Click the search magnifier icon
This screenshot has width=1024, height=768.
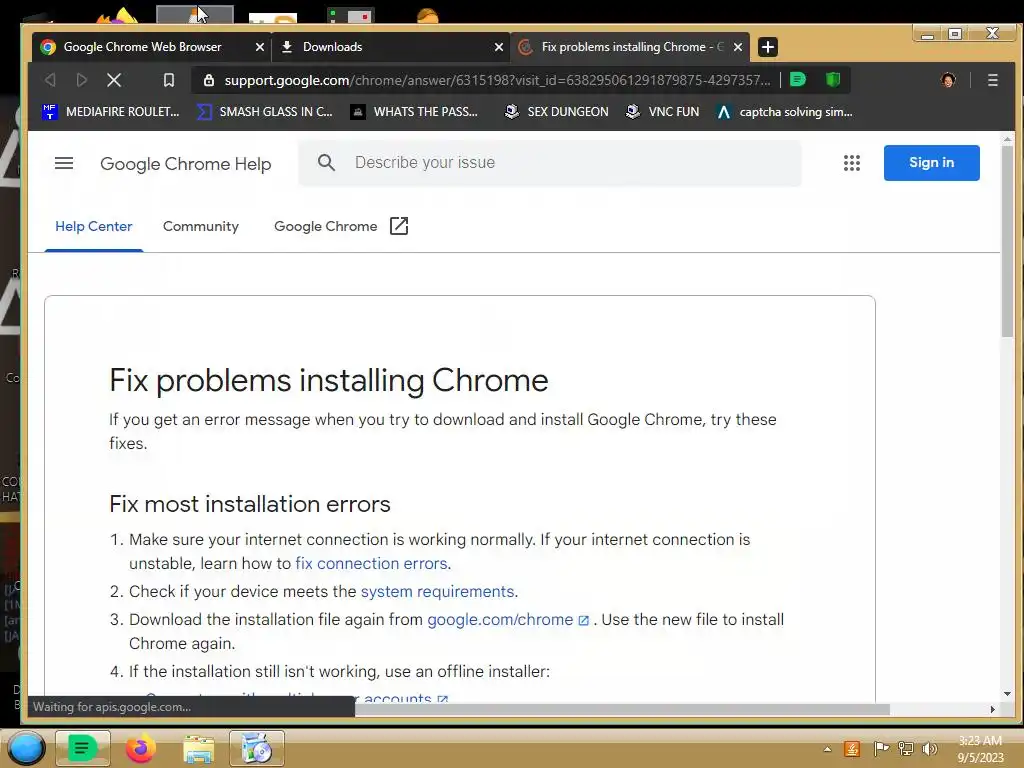click(x=327, y=163)
